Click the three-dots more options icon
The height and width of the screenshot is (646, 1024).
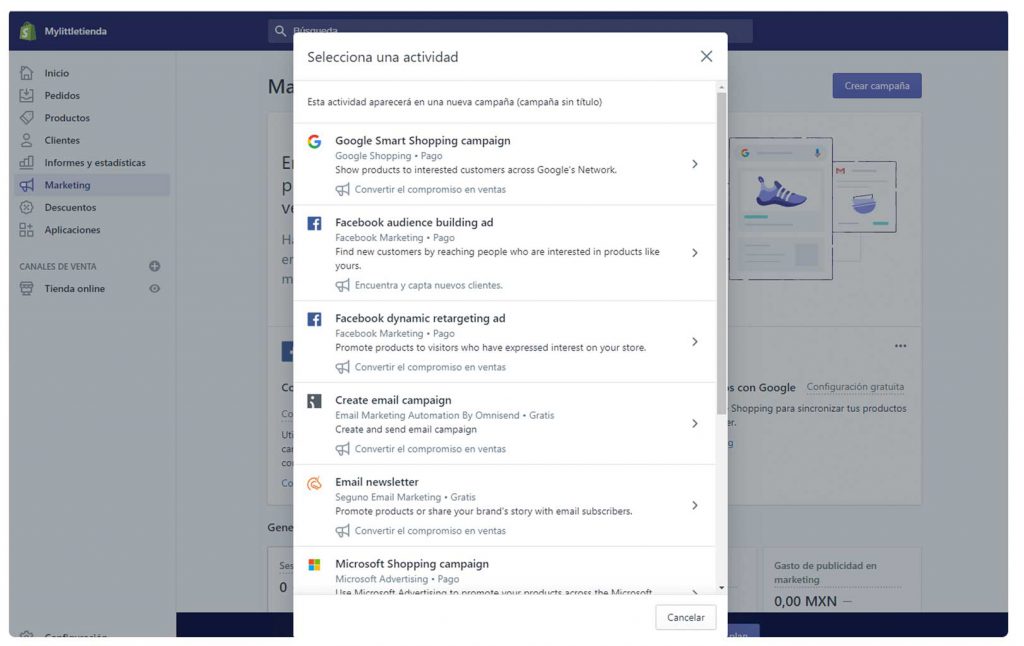(901, 346)
